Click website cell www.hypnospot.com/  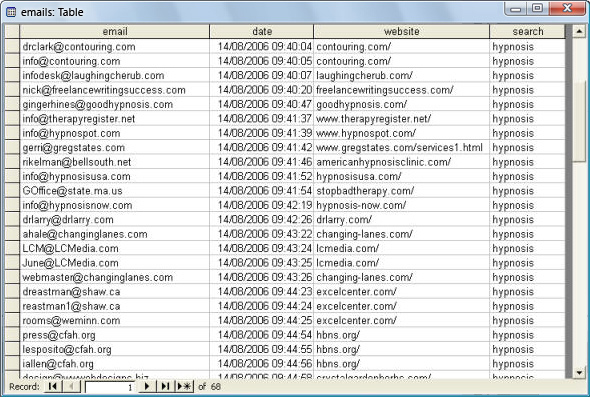point(401,133)
